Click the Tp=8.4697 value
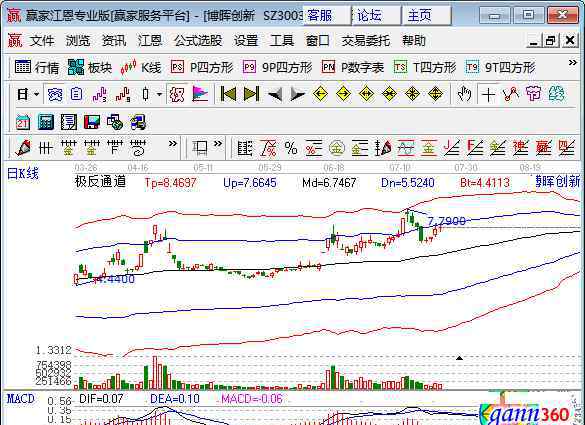Image resolution: width=585 pixels, height=425 pixels. 170,182
